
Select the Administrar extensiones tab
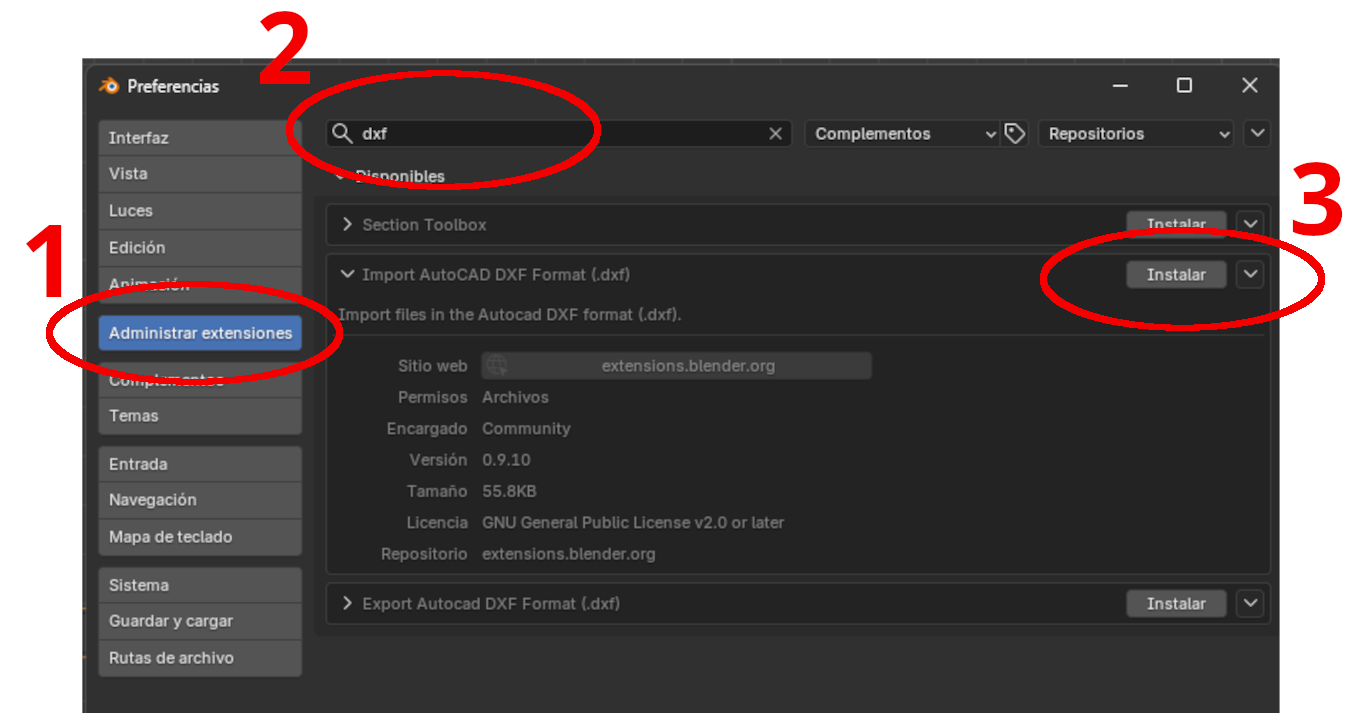(200, 333)
